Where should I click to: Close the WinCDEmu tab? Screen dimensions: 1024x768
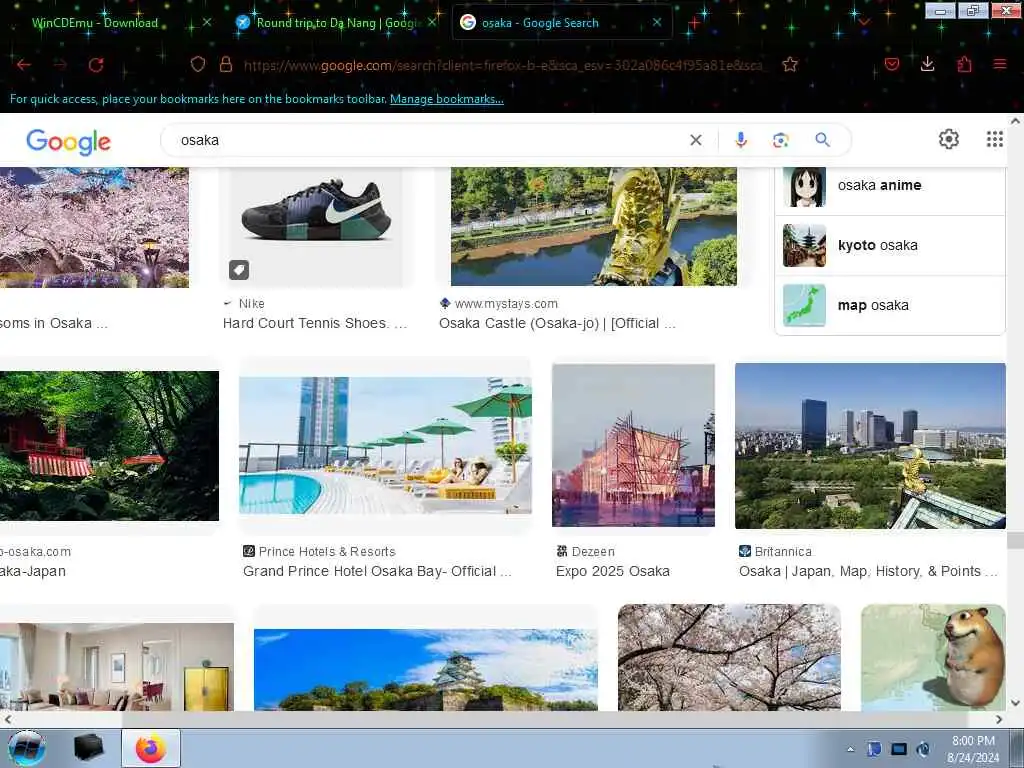206,22
